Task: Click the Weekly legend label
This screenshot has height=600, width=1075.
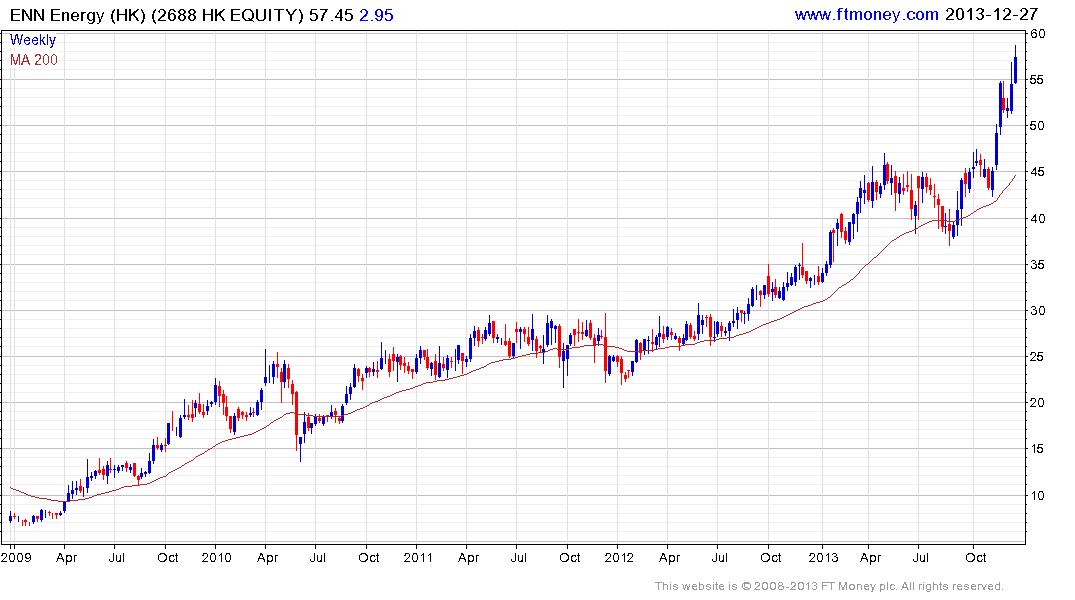Action: pyautogui.click(x=33, y=40)
